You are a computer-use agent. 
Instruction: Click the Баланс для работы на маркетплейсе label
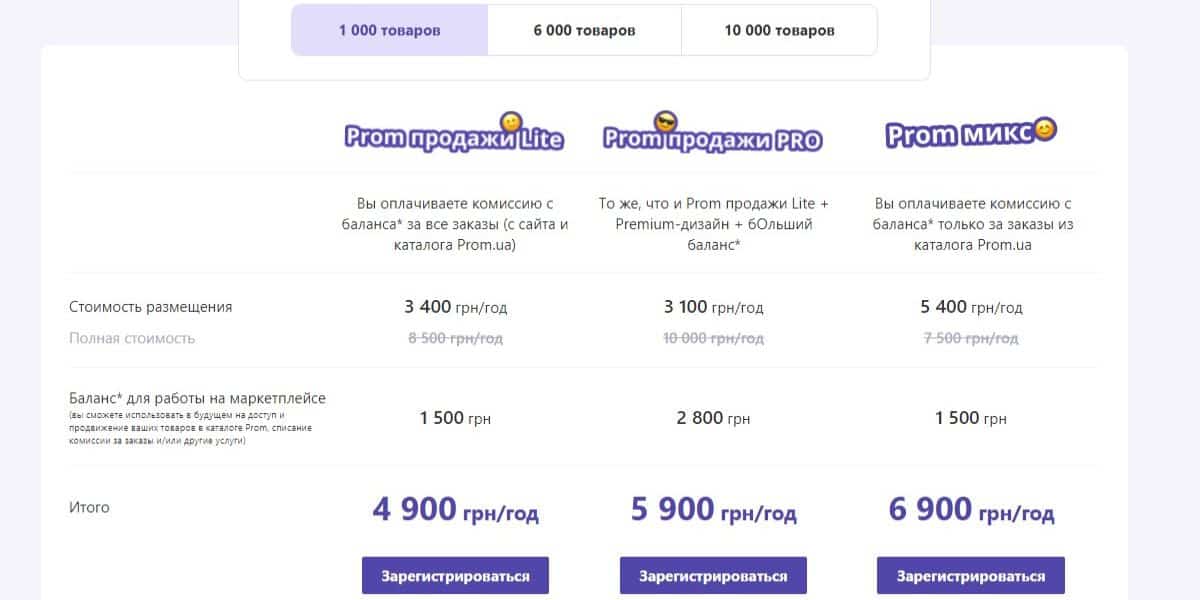pos(197,398)
